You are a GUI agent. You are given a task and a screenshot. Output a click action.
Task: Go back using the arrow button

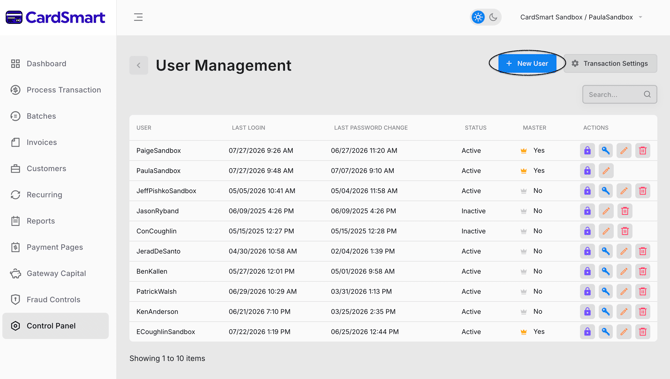(138, 65)
